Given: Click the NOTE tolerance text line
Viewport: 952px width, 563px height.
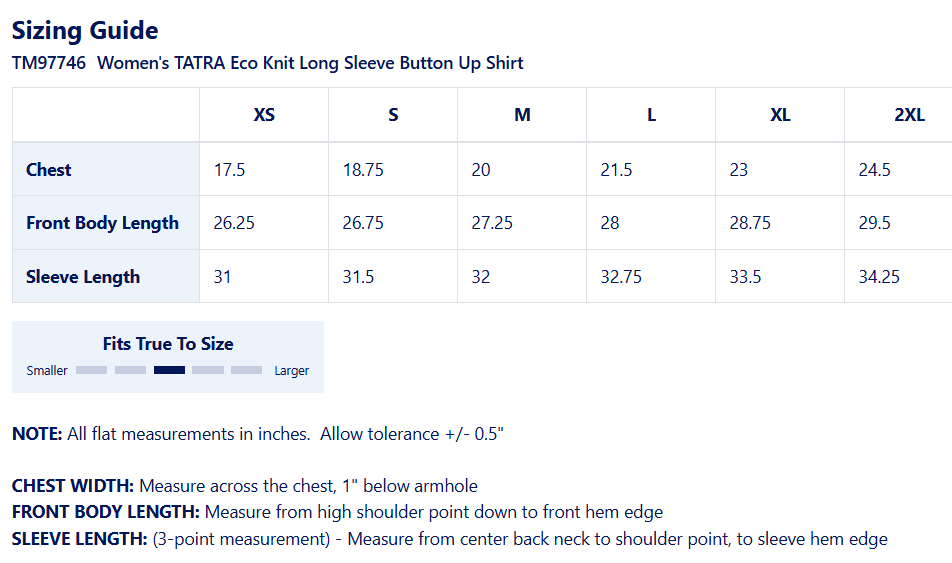Looking at the screenshot, I should tap(258, 434).
